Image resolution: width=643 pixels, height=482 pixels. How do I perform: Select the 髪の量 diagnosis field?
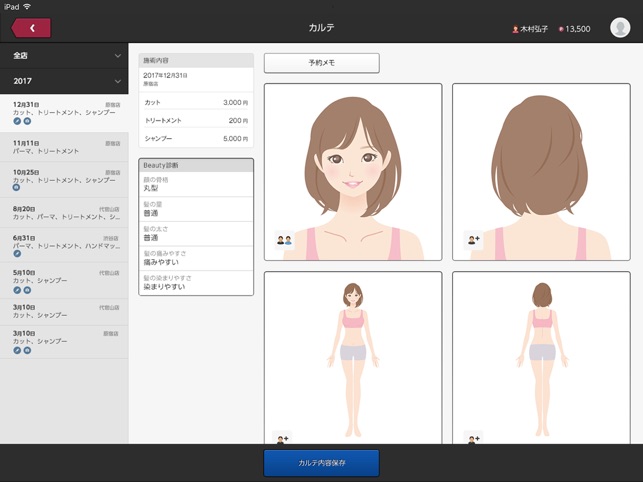click(x=196, y=208)
